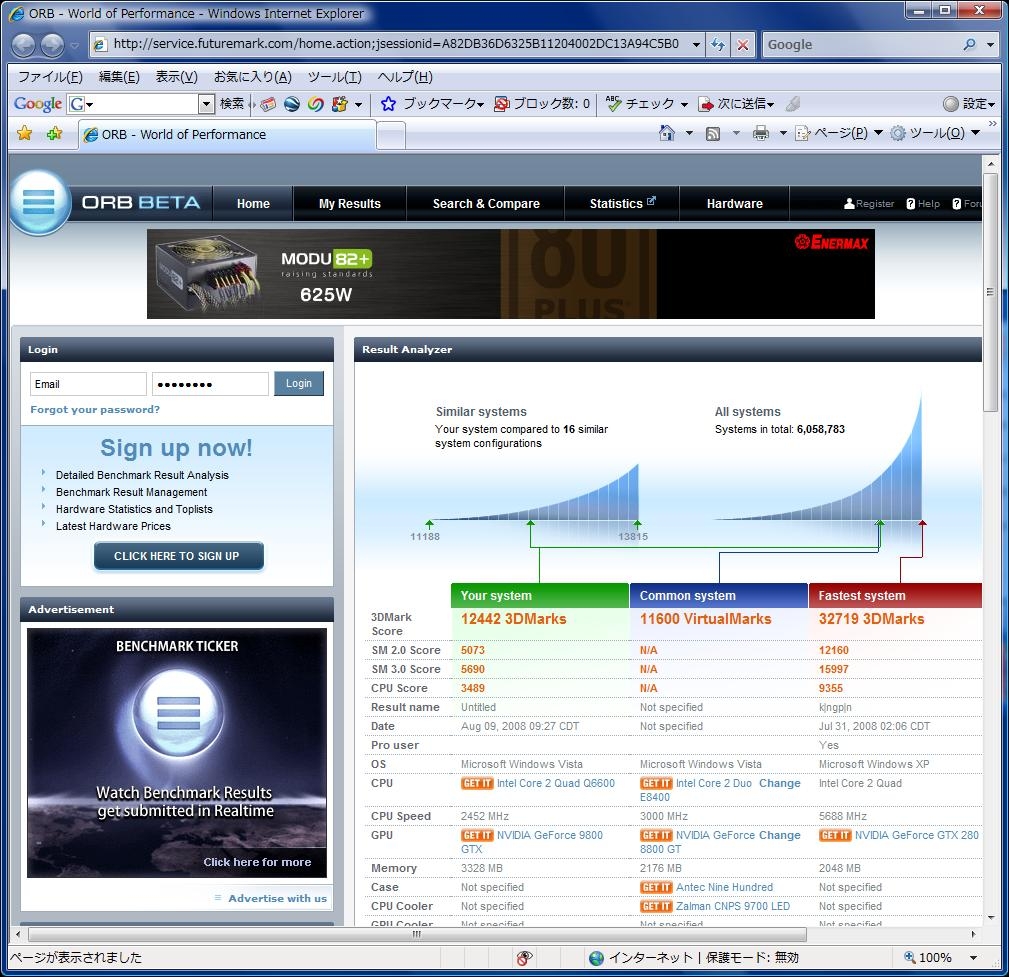
Task: Click the Home house icon in command bar
Action: [667, 133]
